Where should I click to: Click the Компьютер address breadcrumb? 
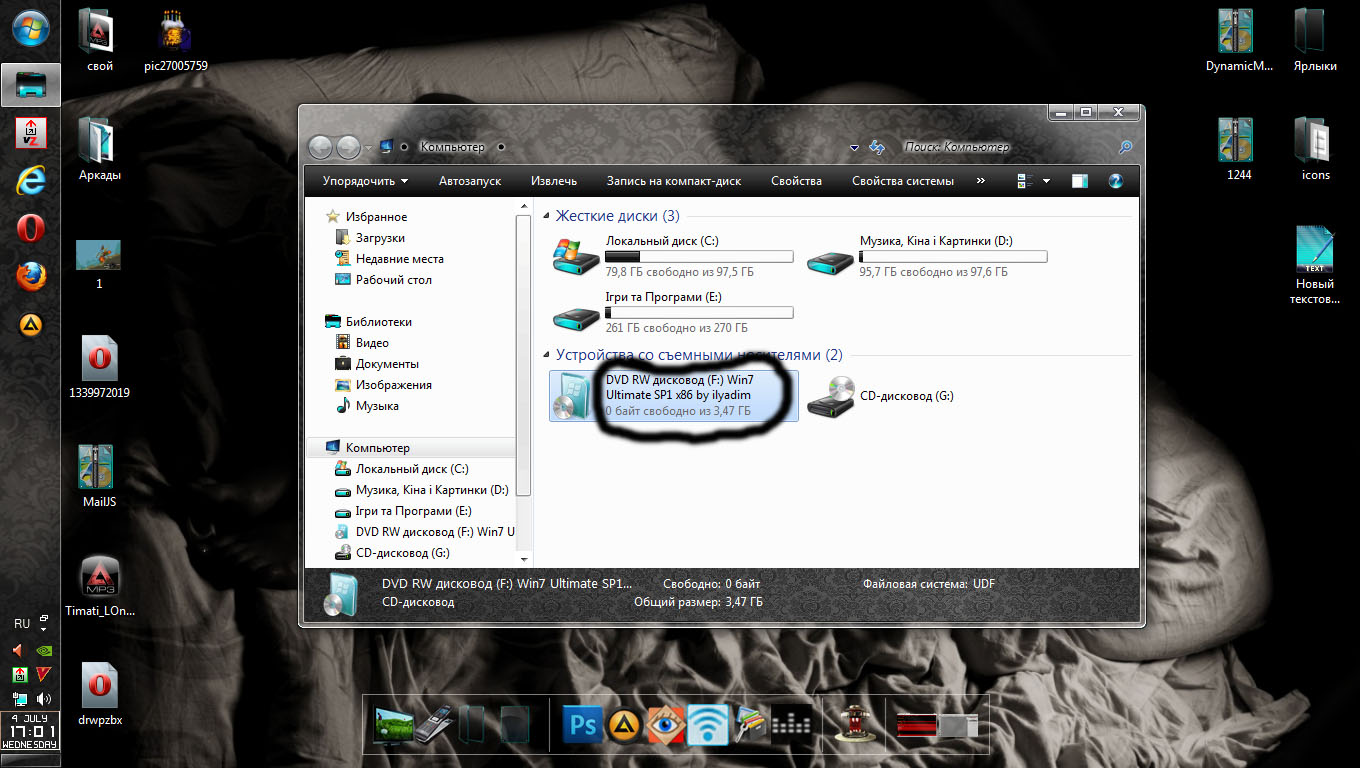(452, 147)
